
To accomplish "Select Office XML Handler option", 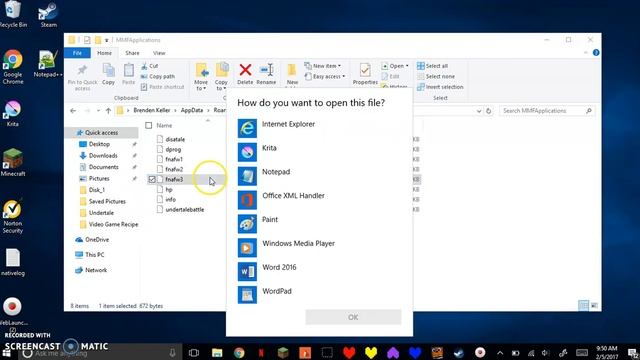I will (x=319, y=200).
